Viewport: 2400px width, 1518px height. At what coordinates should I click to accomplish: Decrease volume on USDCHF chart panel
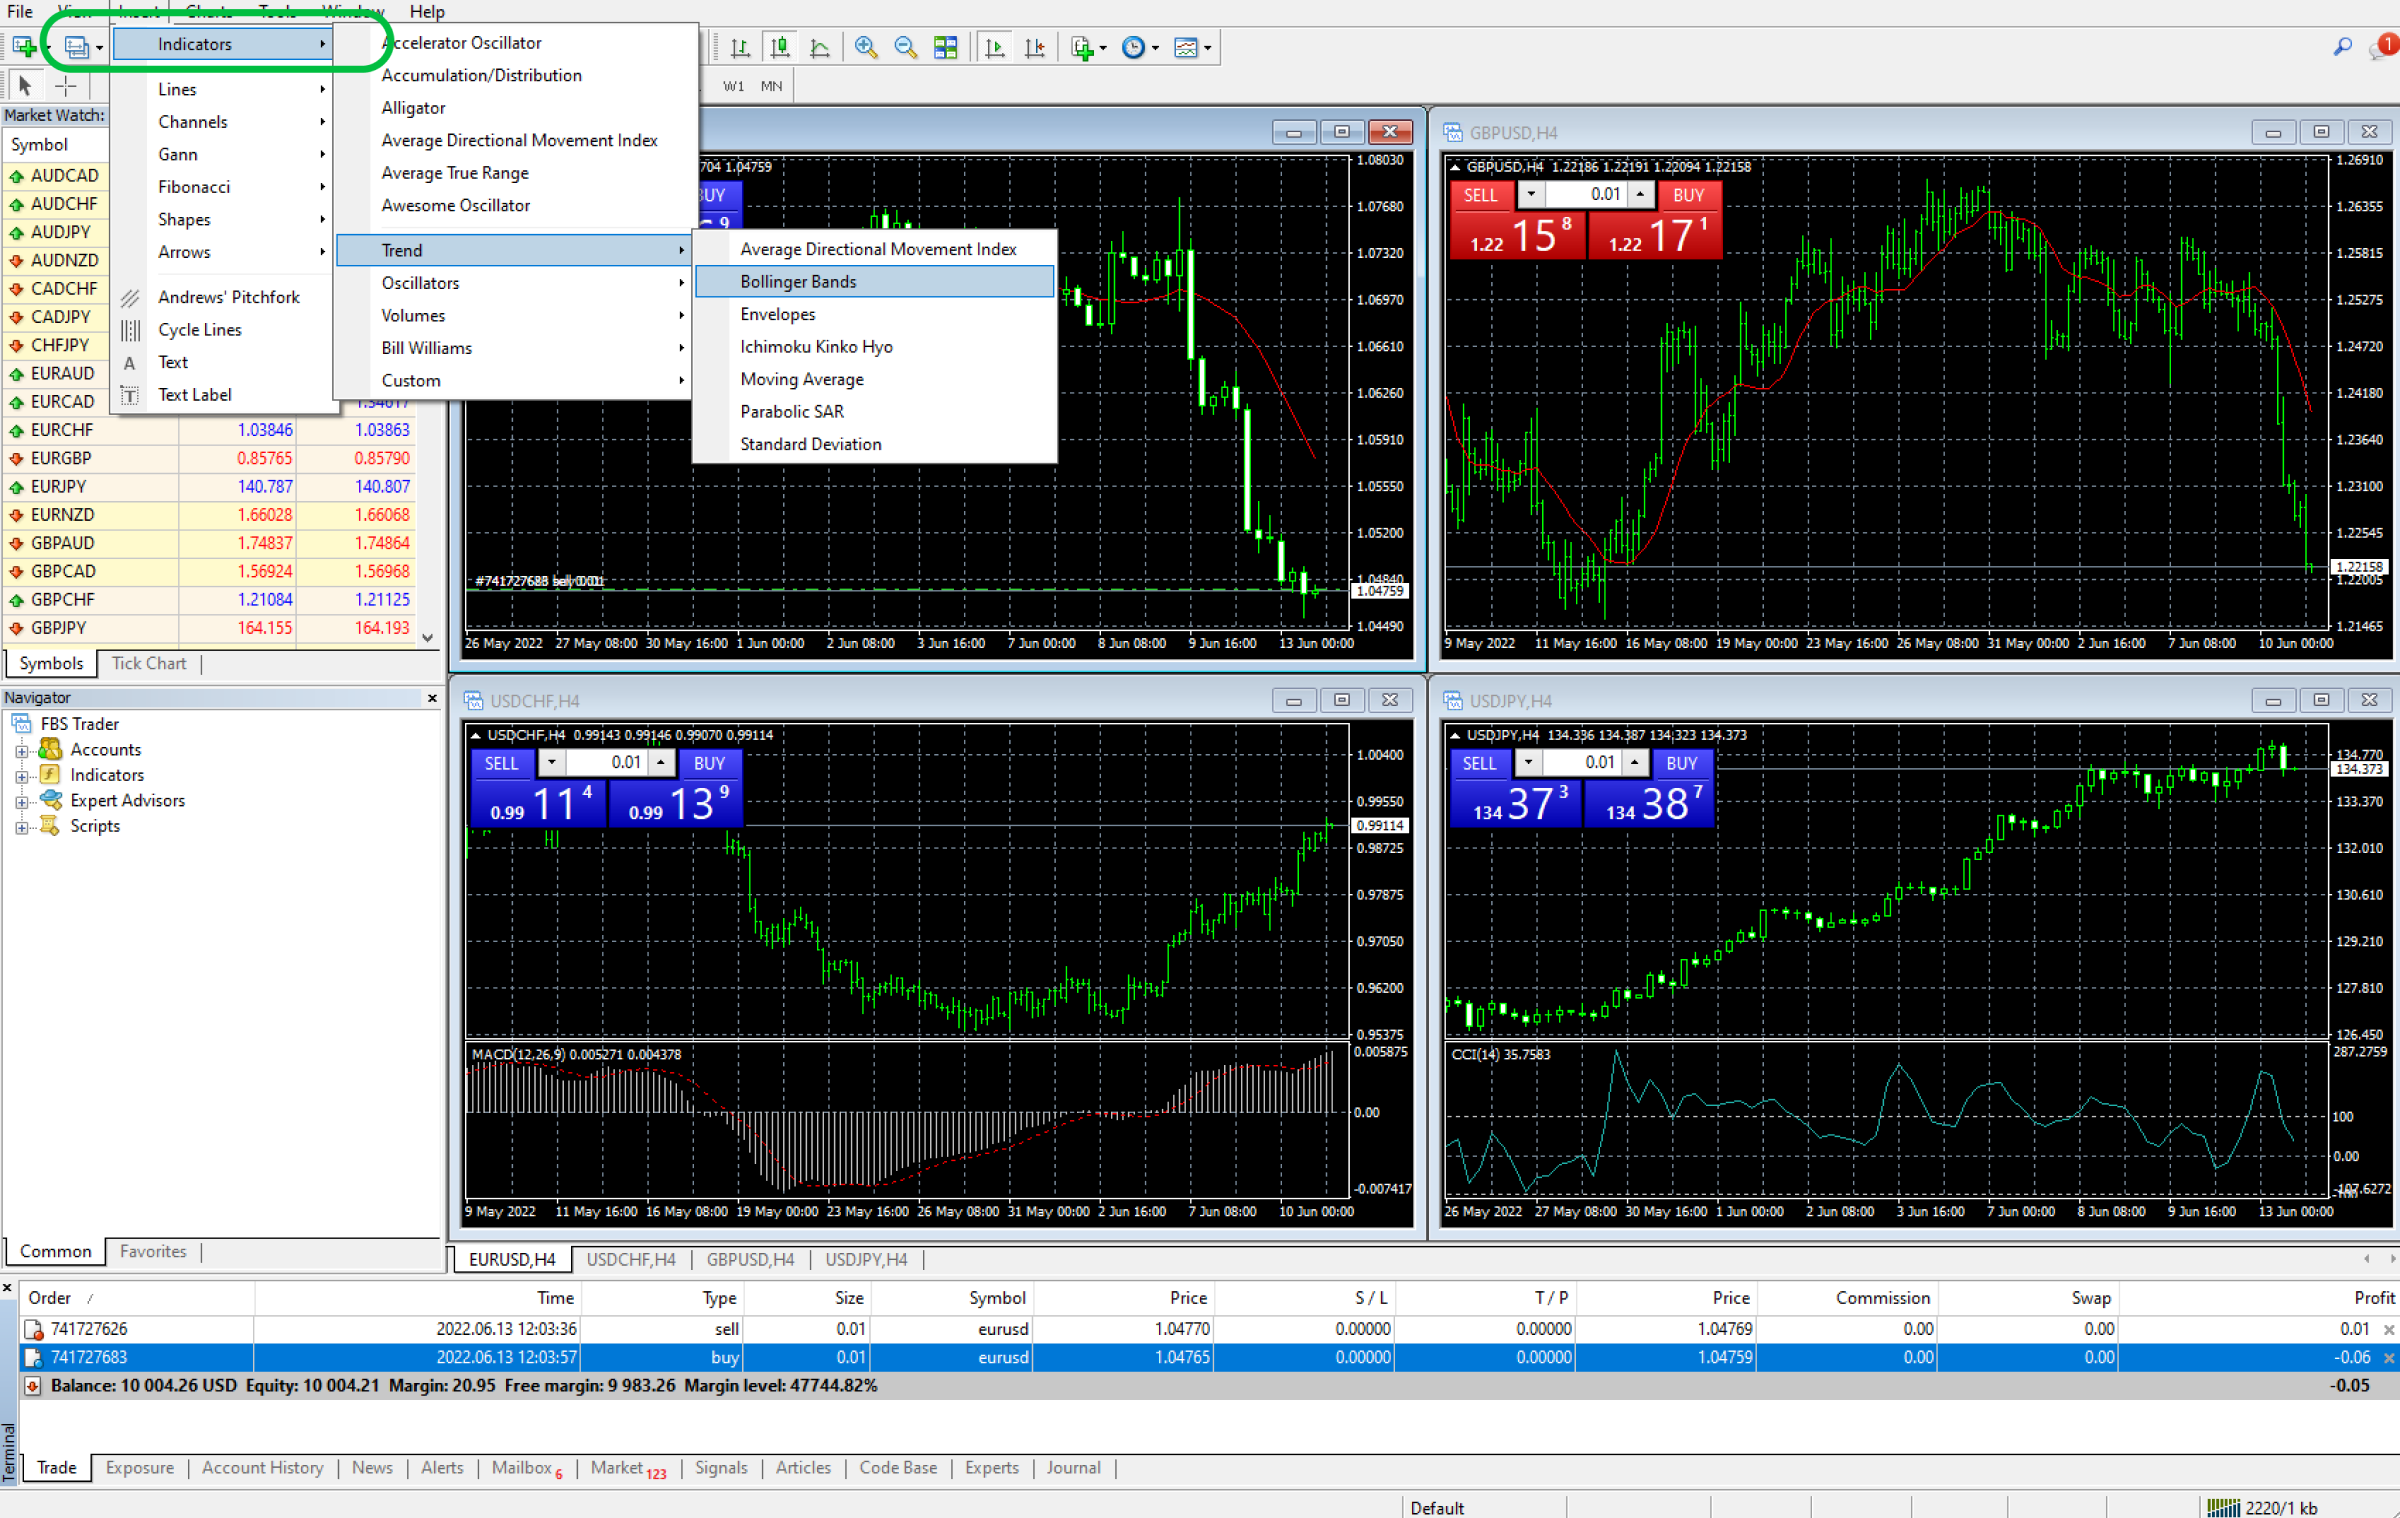(x=551, y=762)
